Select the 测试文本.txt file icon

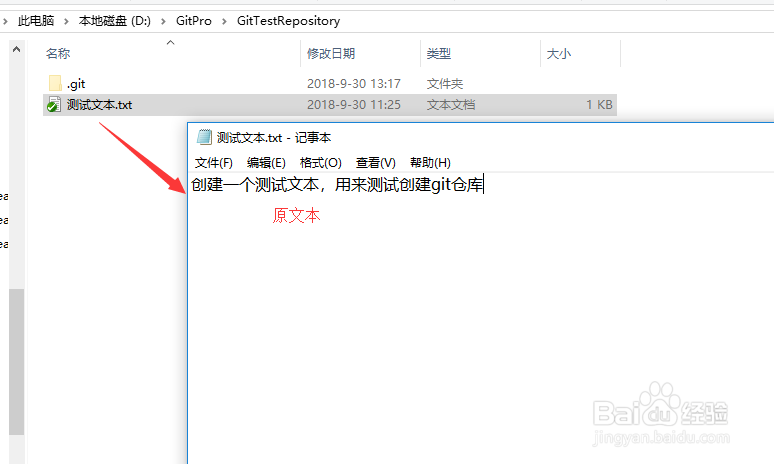click(x=54, y=104)
